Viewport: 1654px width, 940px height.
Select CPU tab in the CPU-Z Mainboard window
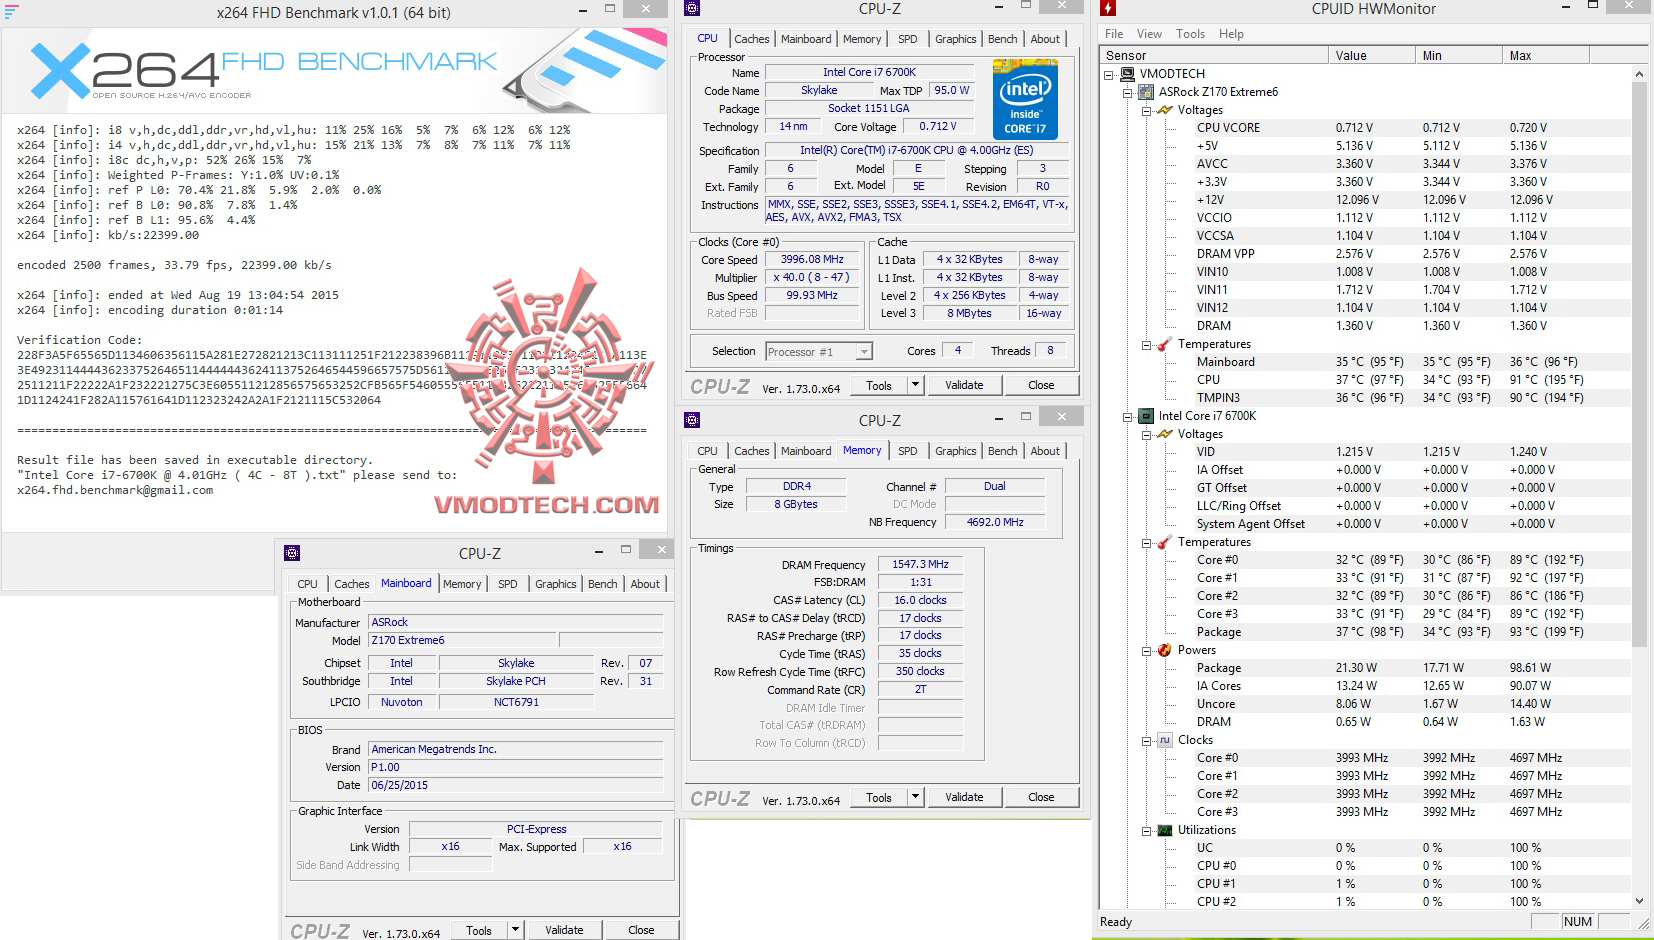[x=307, y=584]
